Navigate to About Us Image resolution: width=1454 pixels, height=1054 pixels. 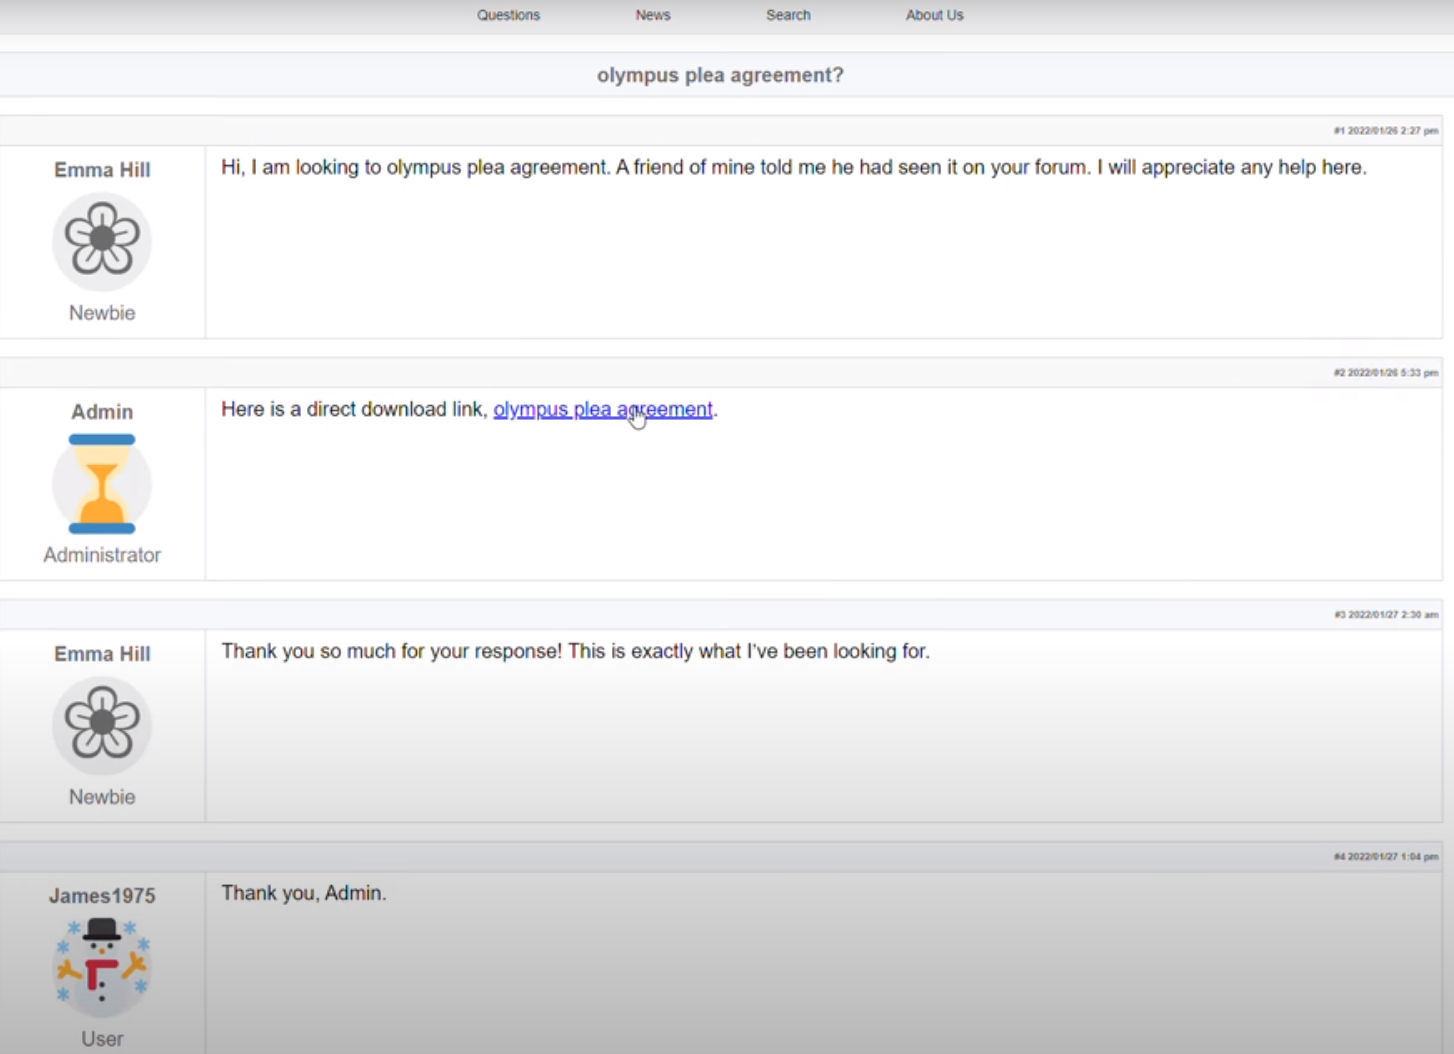point(934,15)
